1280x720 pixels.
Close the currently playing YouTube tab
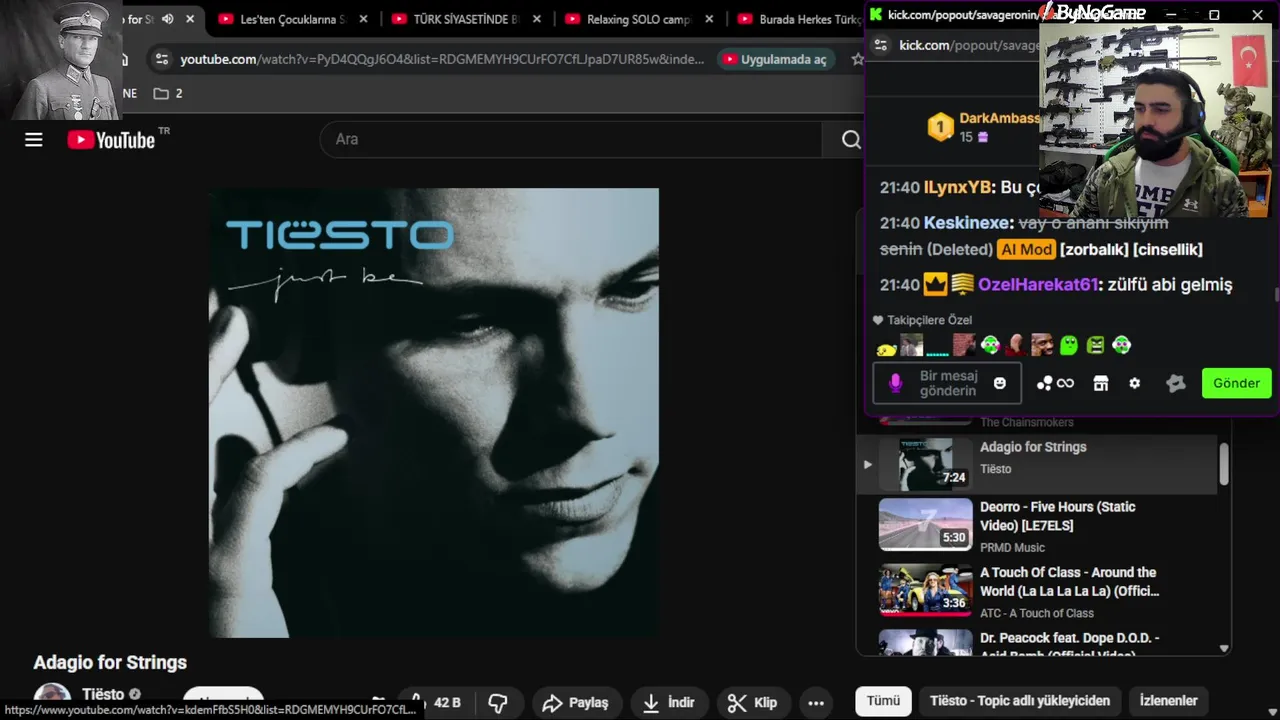[x=190, y=19]
